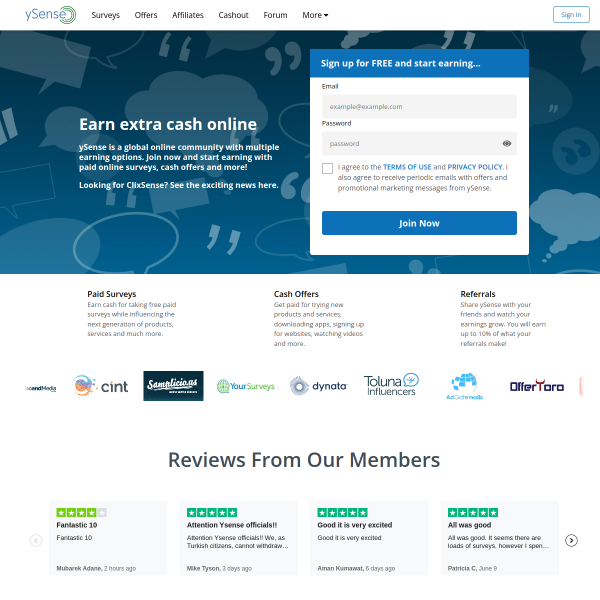
Task: Open the Surveys menu item
Action: 106,15
